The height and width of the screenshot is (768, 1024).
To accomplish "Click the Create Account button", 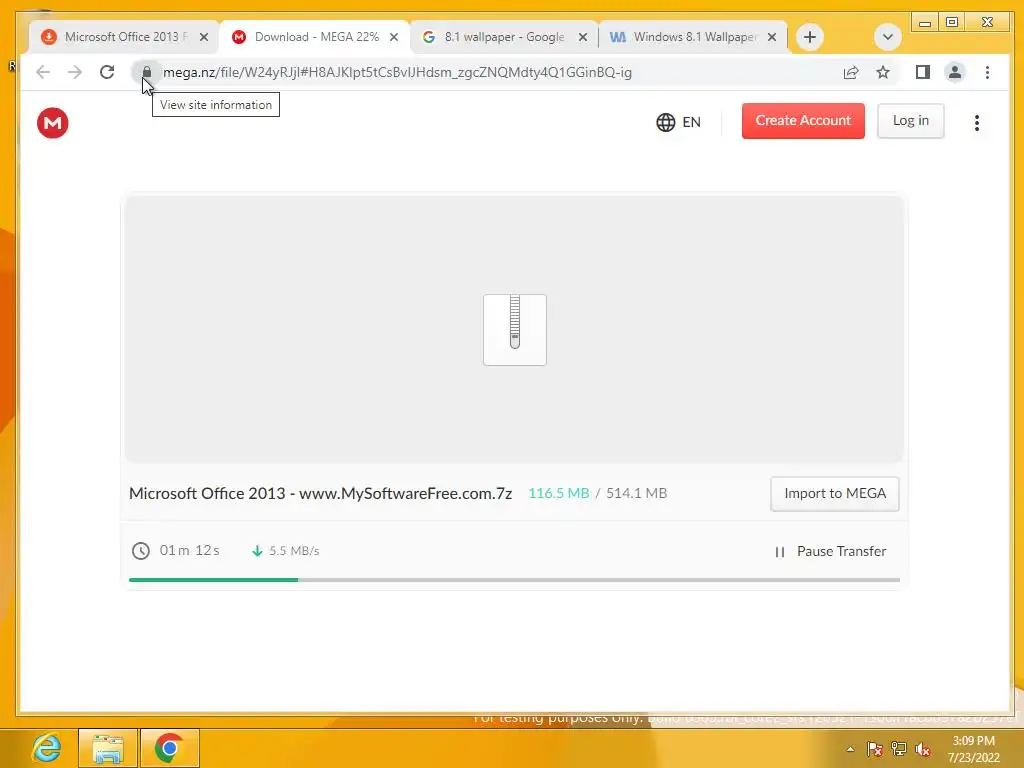I will [803, 121].
